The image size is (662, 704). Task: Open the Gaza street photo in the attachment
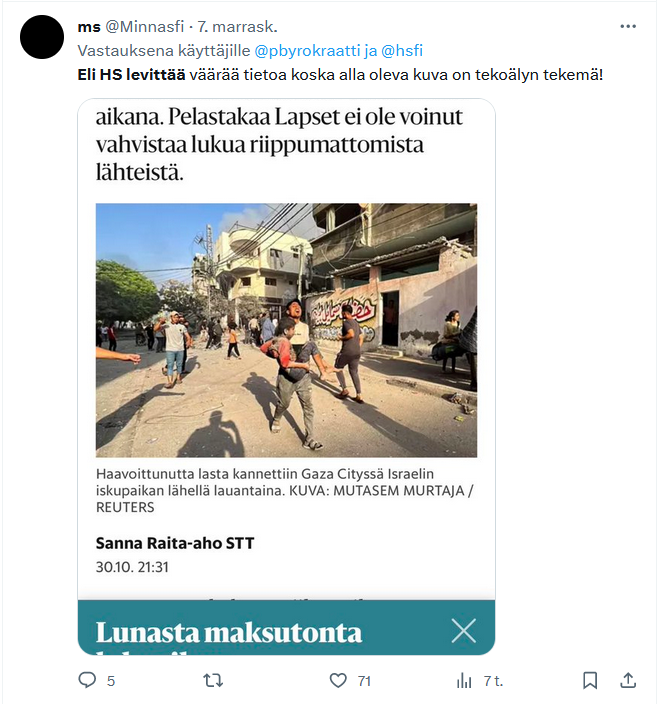pos(286,330)
